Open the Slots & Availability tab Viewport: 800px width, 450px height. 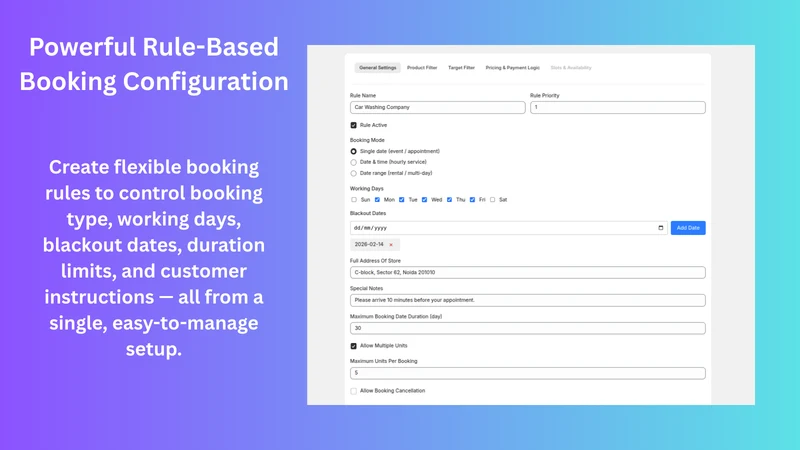click(571, 68)
